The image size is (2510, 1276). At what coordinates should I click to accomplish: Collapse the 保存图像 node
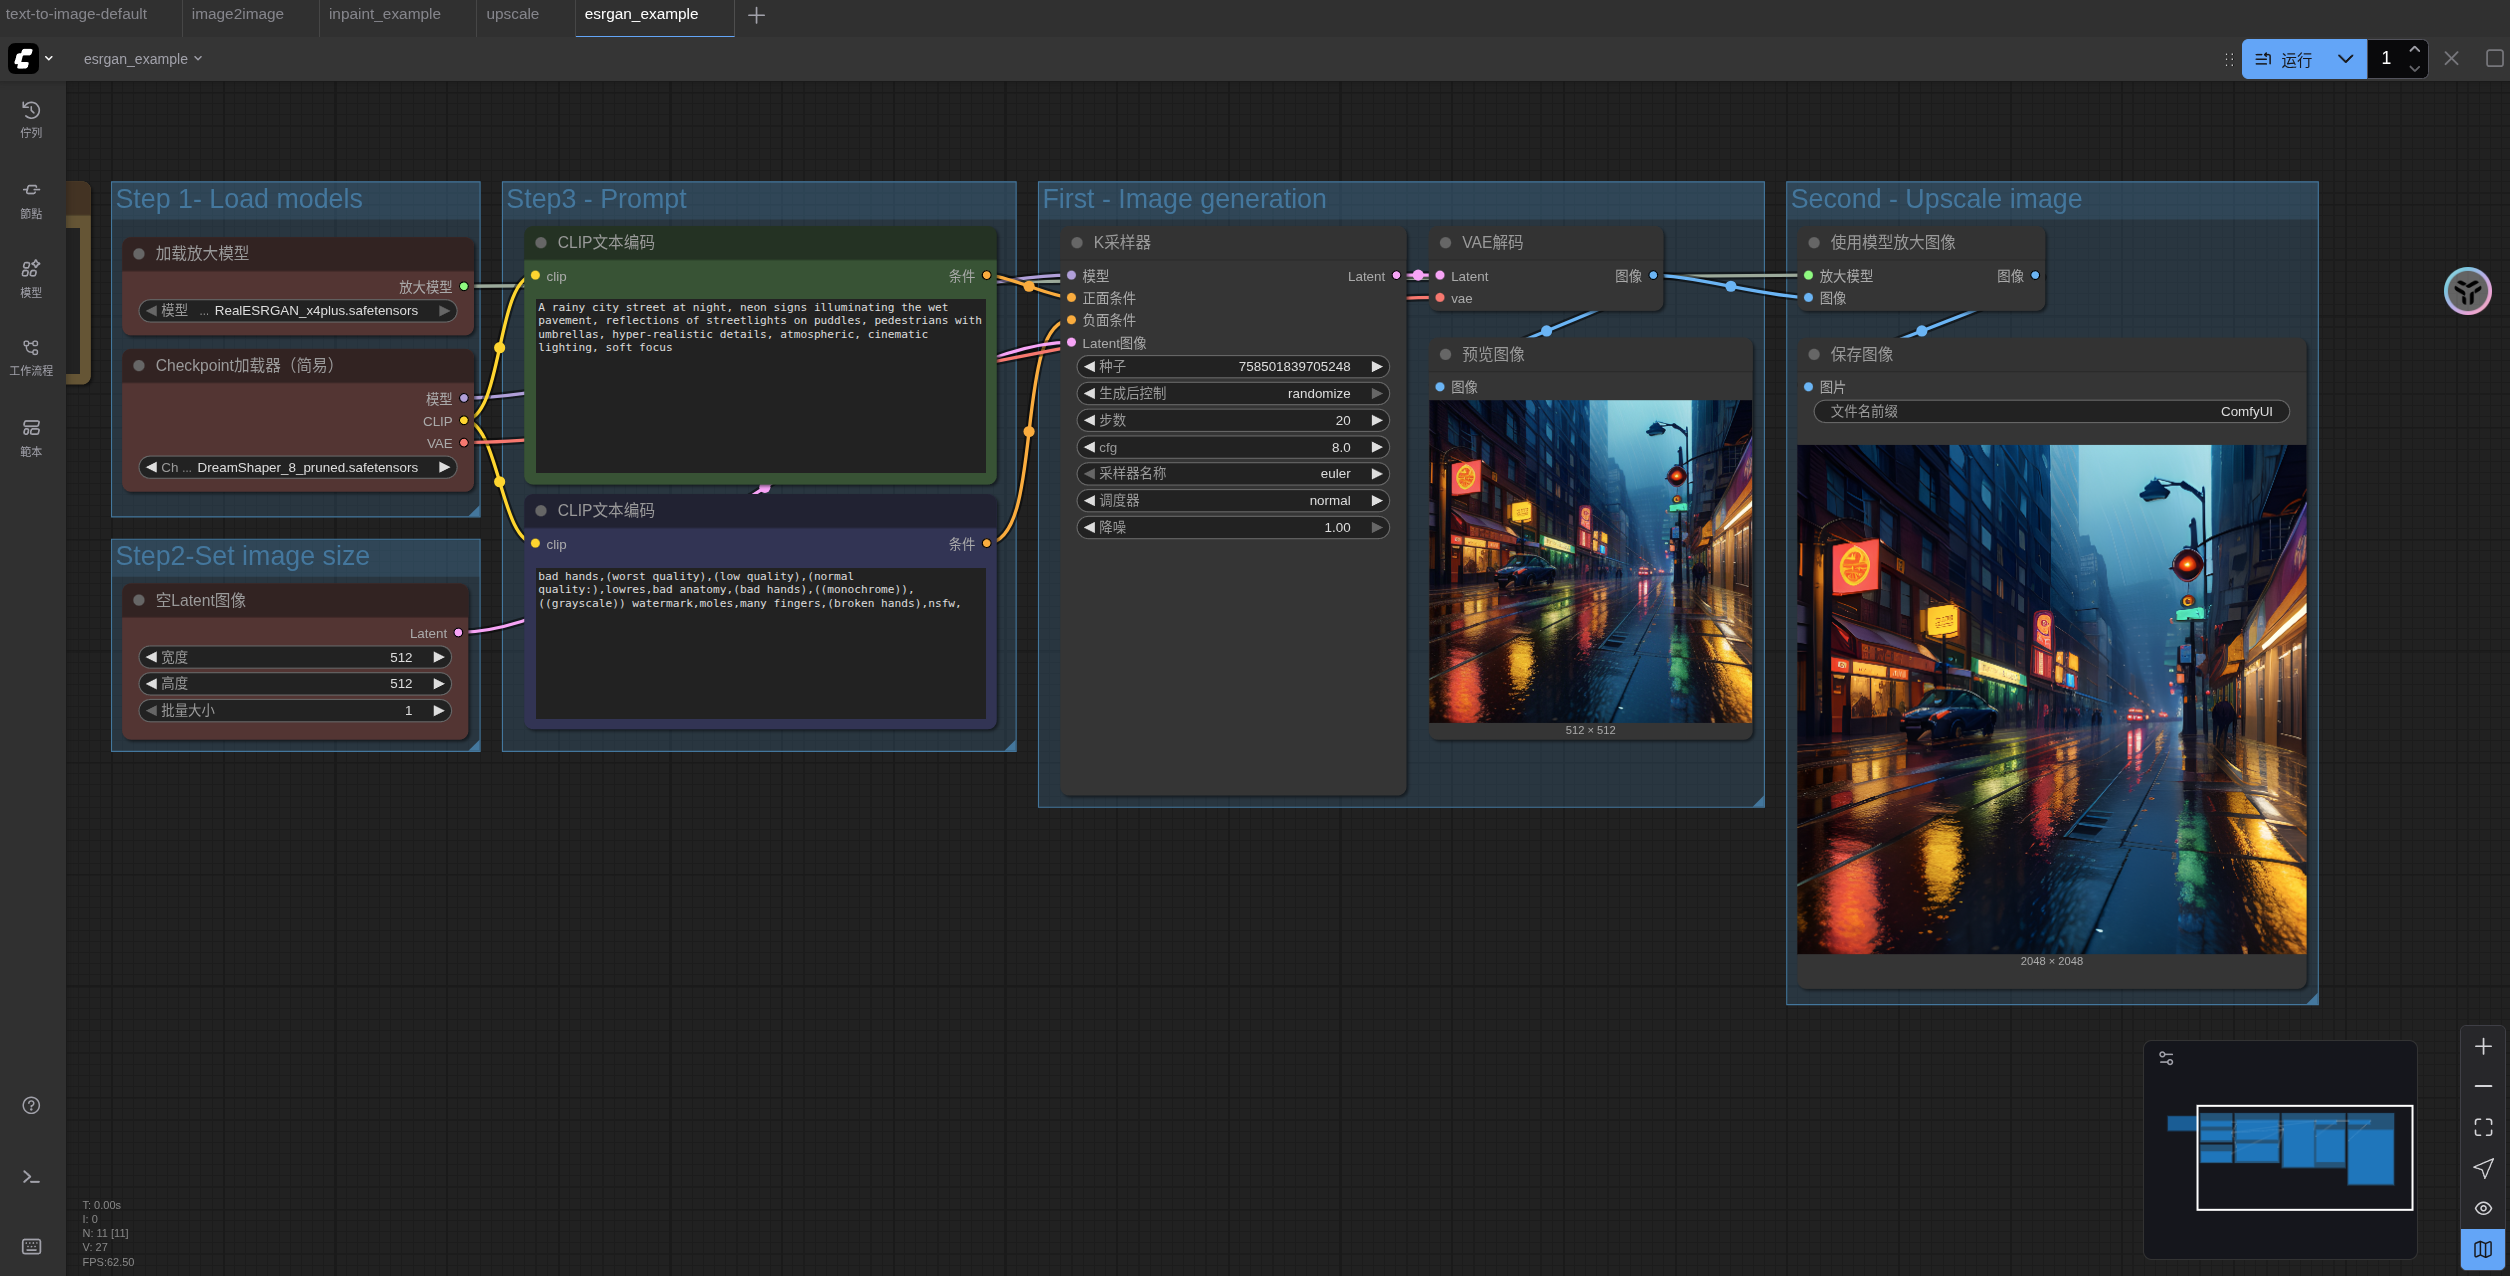click(1814, 355)
